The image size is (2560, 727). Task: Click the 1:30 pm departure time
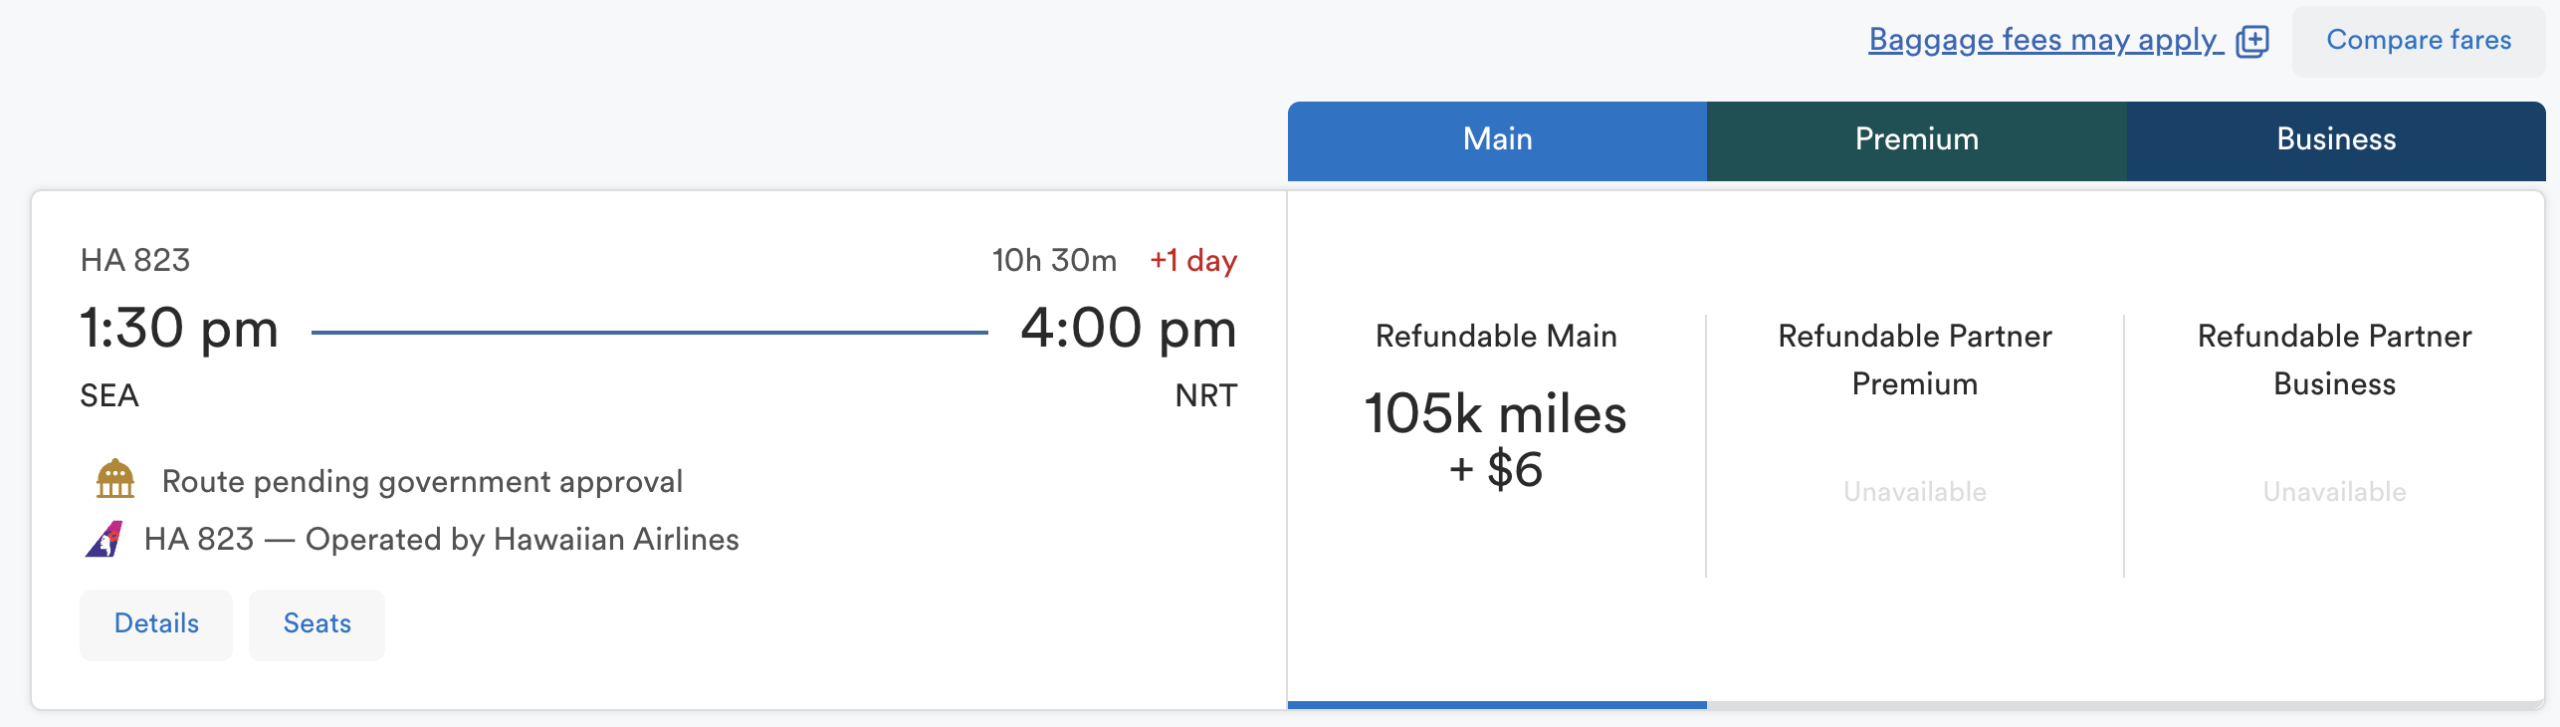point(179,328)
